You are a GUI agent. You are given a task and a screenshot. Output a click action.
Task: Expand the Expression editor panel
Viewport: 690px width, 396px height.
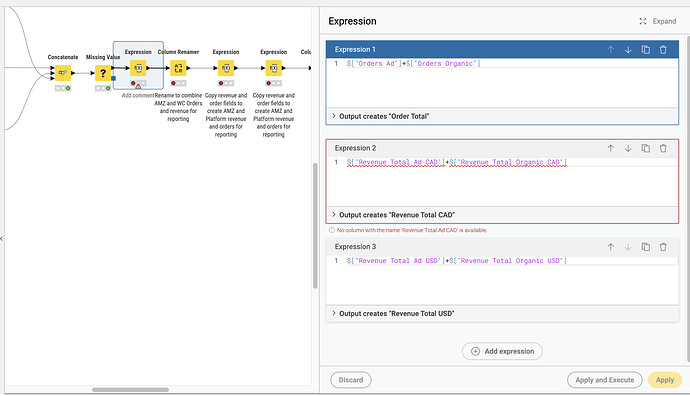657,21
